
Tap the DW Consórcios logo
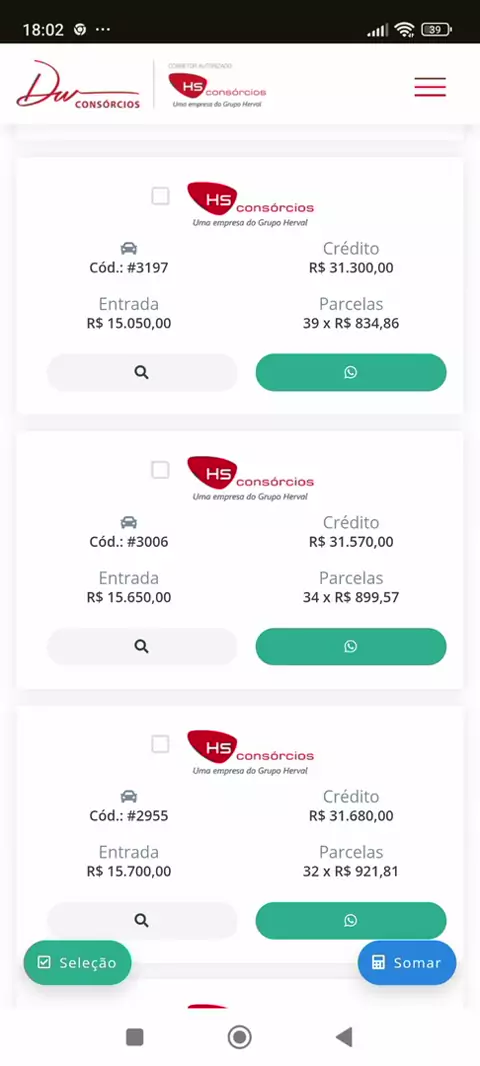click(78, 85)
